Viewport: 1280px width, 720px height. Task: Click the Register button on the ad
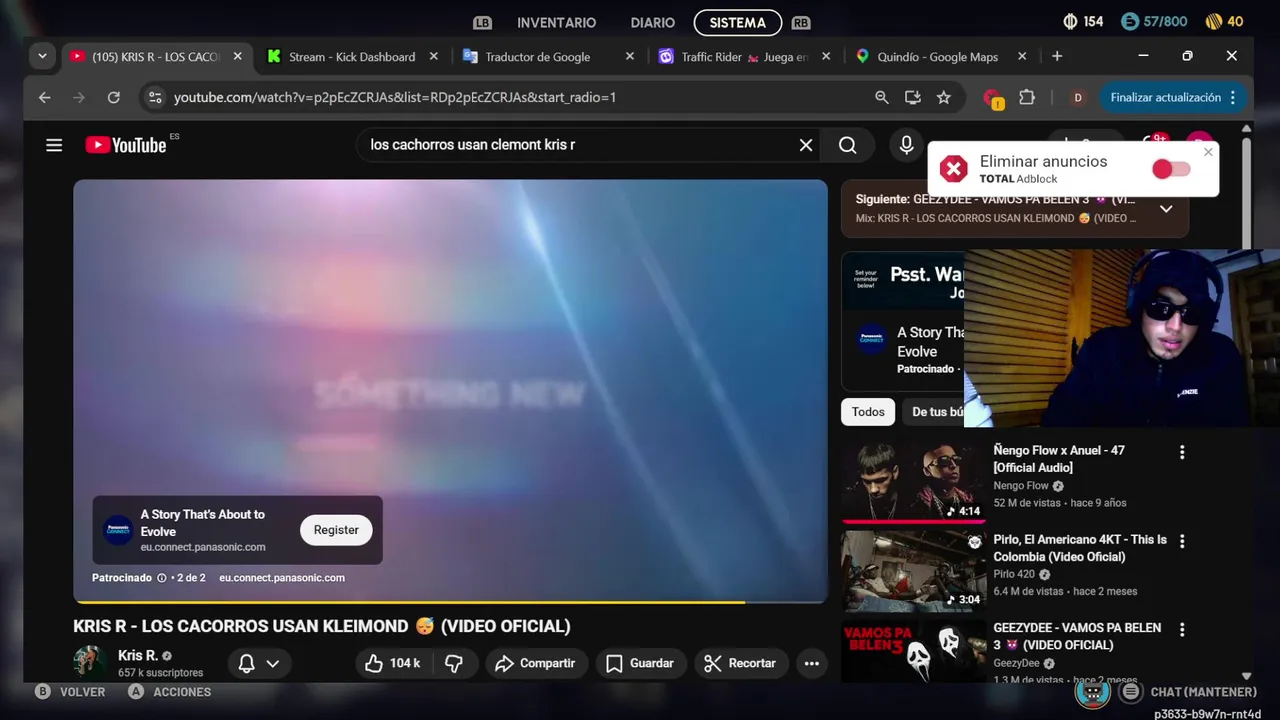pos(336,530)
